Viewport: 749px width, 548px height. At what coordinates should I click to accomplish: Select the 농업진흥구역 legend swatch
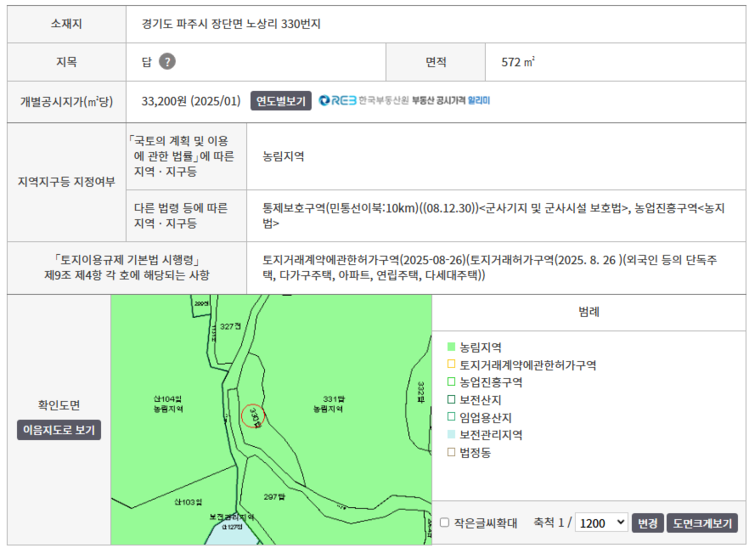[451, 382]
